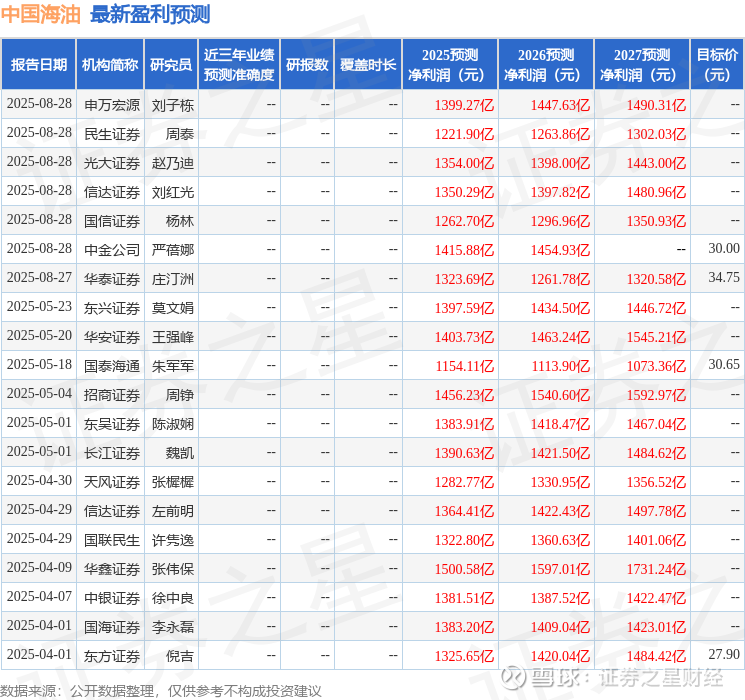Select institution 长江证券

coord(112,453)
